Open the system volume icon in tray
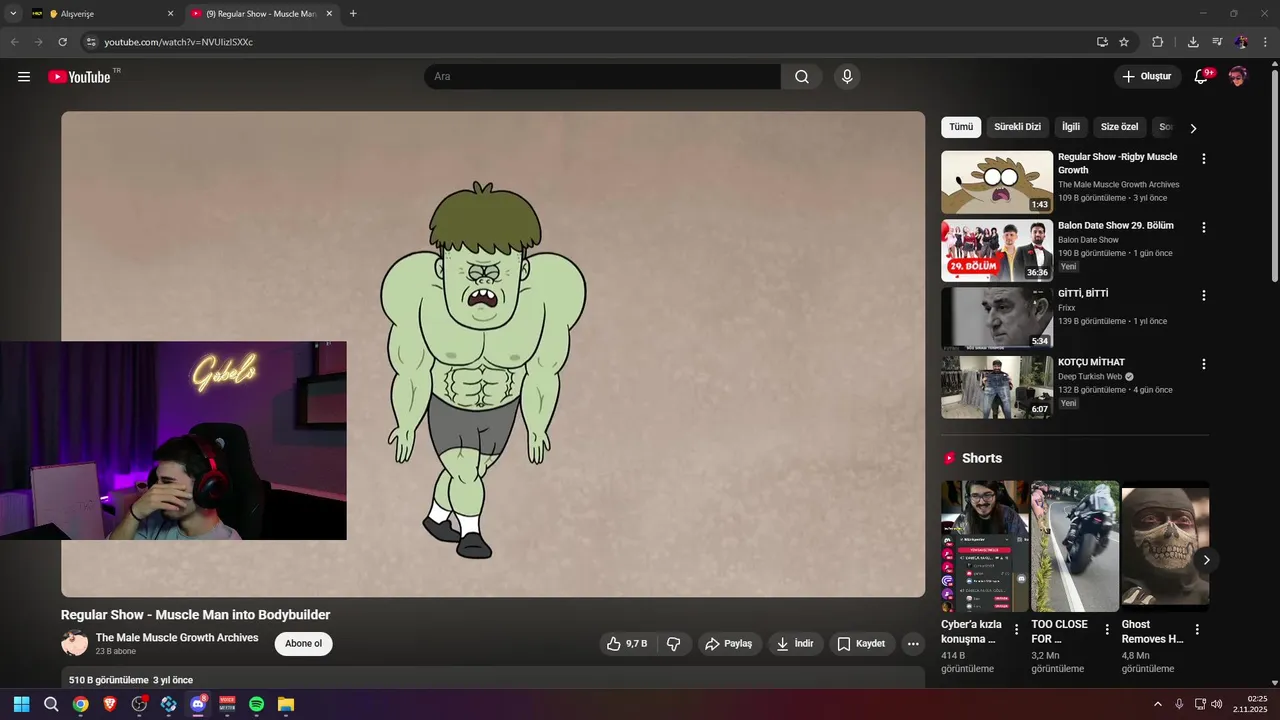Image resolution: width=1280 pixels, height=720 pixels. point(1217,704)
